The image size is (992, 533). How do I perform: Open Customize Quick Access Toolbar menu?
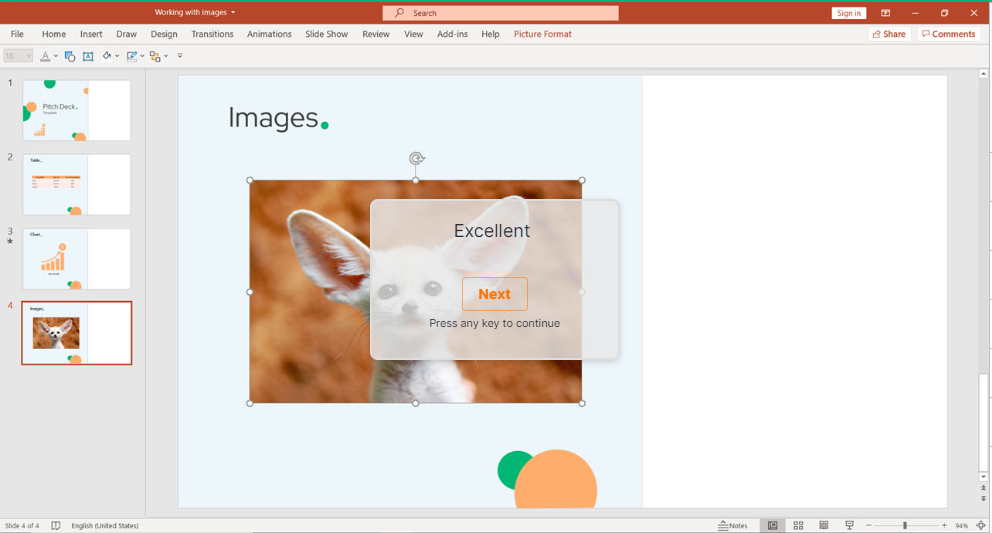(x=180, y=56)
